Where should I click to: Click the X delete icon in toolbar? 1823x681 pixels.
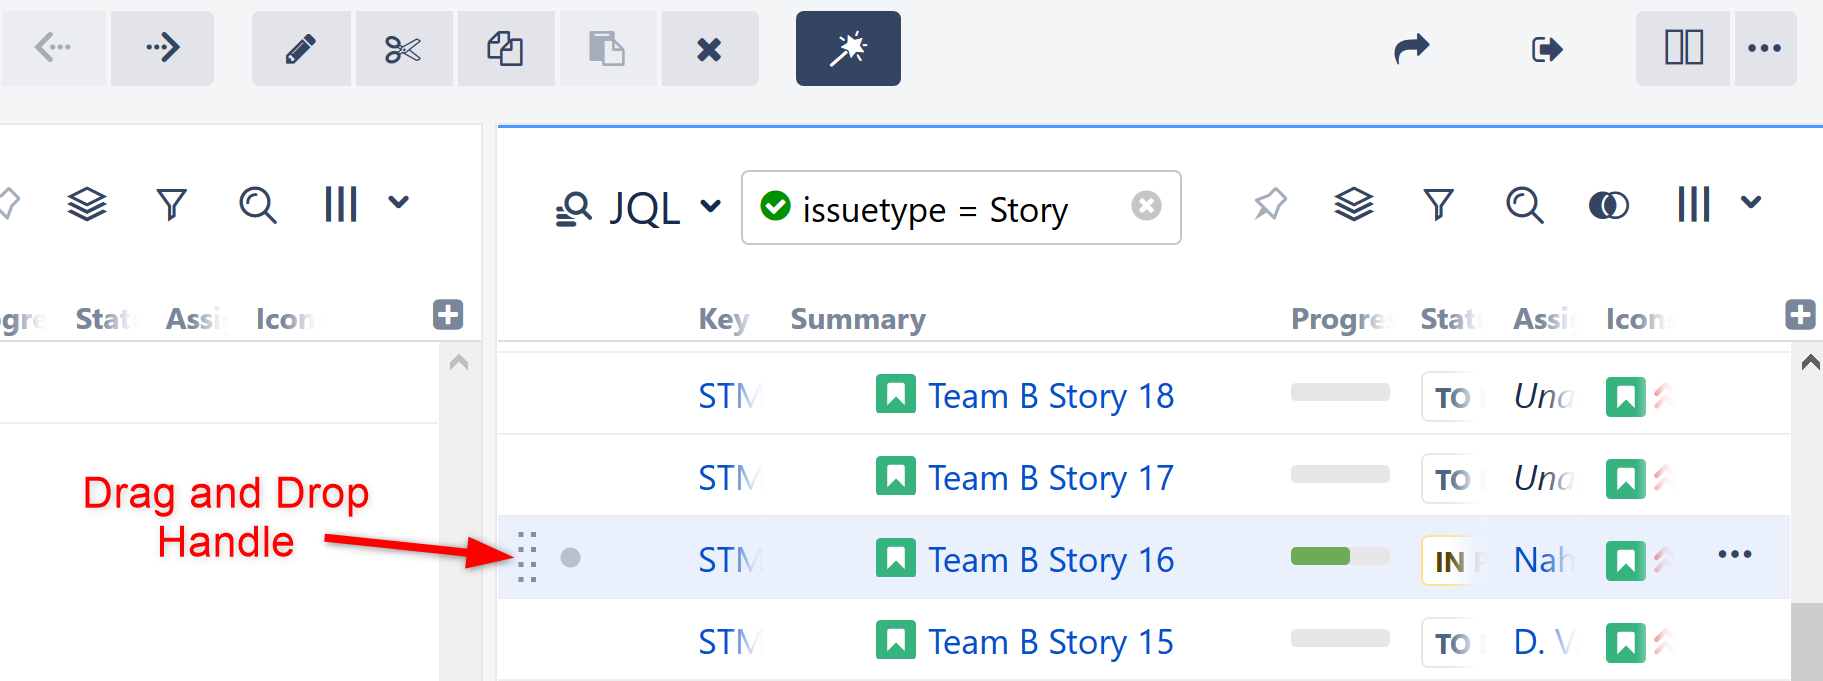pos(709,49)
